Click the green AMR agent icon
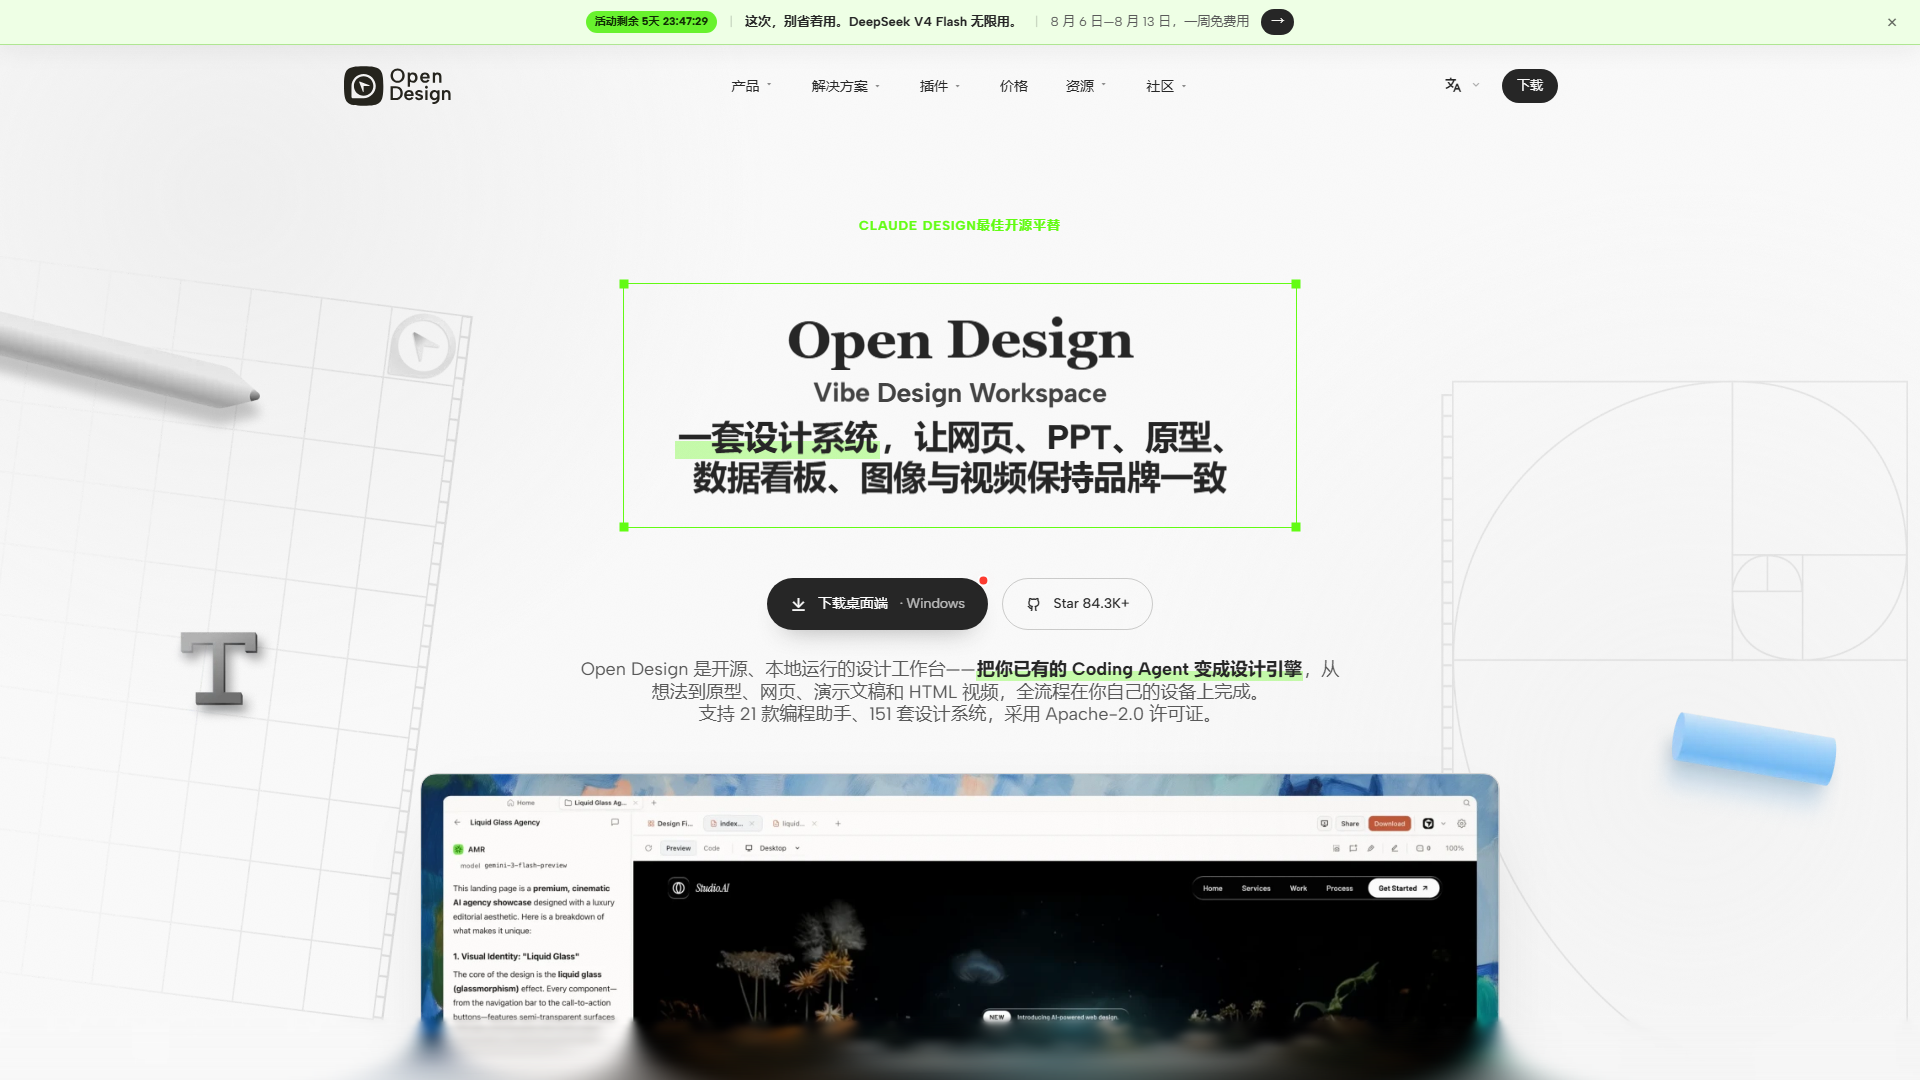Screen dimensions: 1920x1080 click(458, 849)
